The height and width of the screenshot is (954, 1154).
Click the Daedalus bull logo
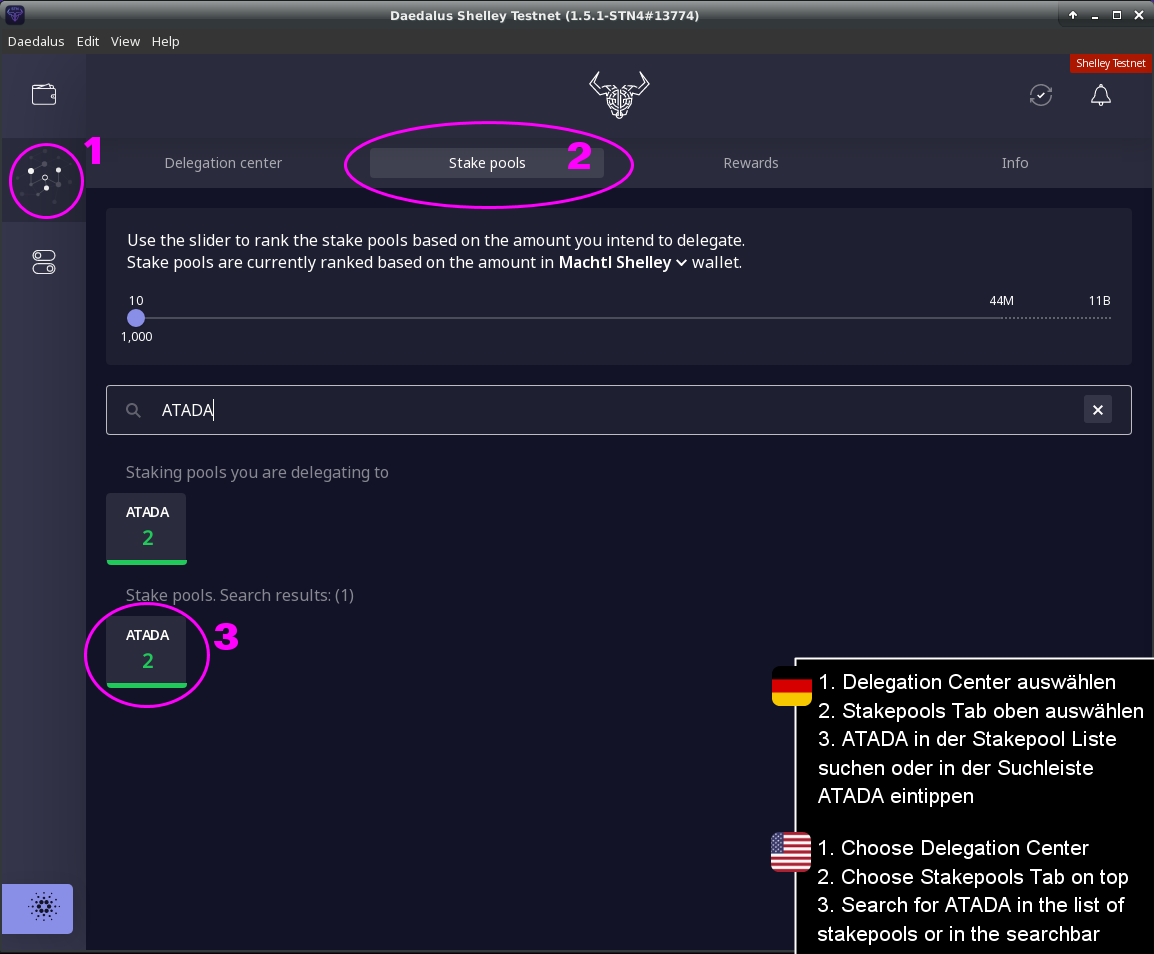[619, 95]
